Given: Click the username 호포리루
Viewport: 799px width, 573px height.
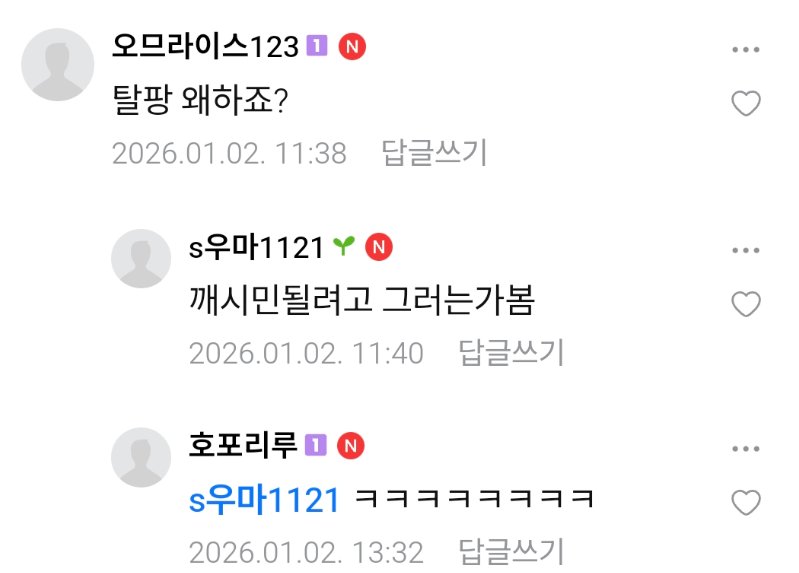Looking at the screenshot, I should coord(243,445).
